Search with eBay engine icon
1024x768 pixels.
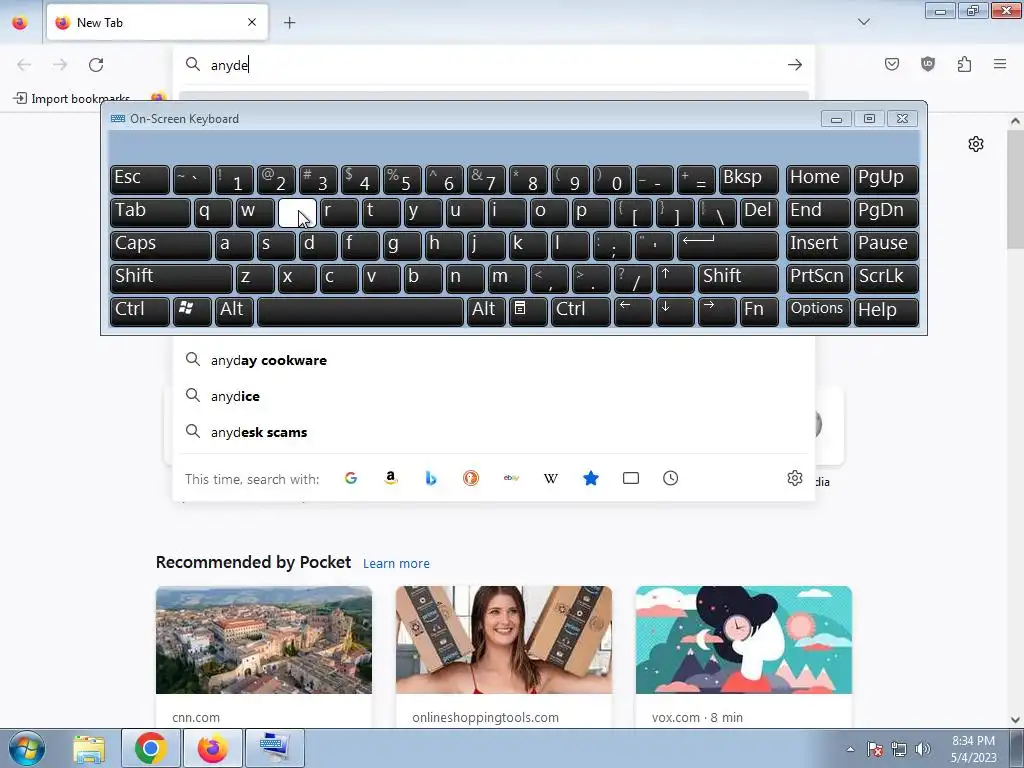point(511,479)
